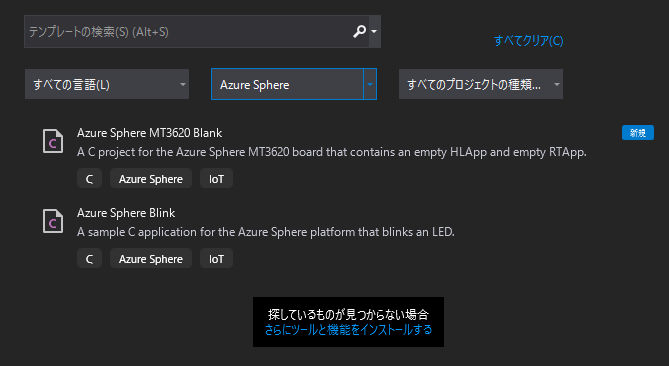
Task: Click the C tag under Azure Sphere Blink
Action: [89, 258]
